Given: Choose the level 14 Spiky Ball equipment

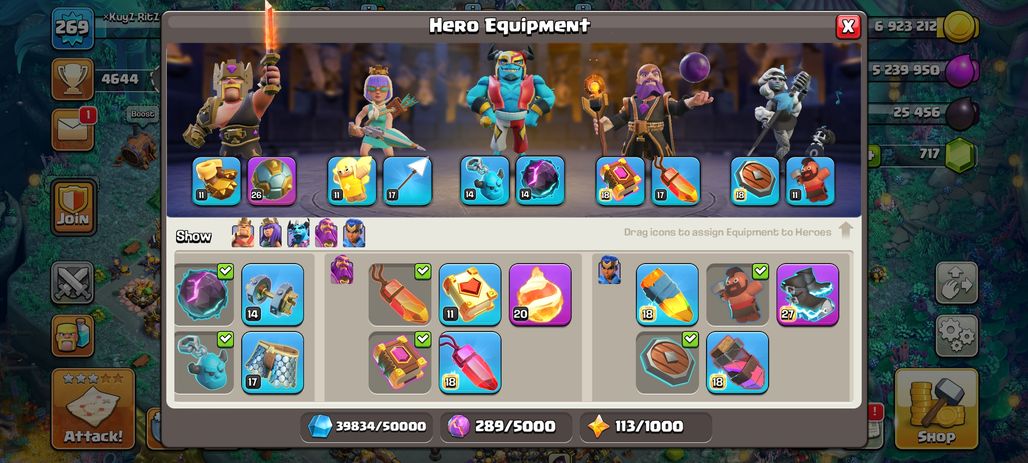Looking at the screenshot, I should coord(272,294).
